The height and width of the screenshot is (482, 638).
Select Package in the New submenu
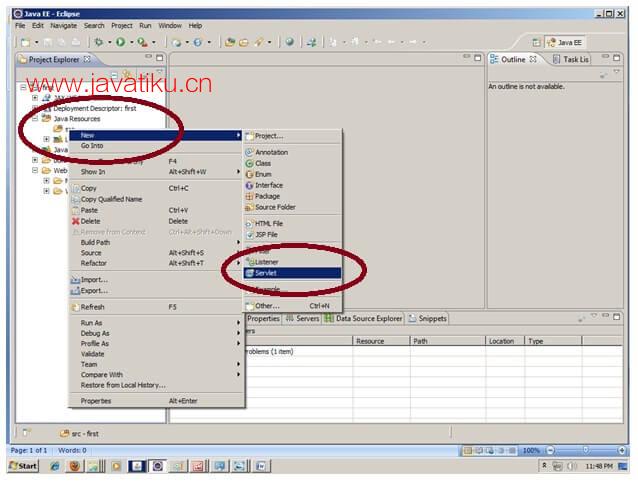tap(292, 196)
